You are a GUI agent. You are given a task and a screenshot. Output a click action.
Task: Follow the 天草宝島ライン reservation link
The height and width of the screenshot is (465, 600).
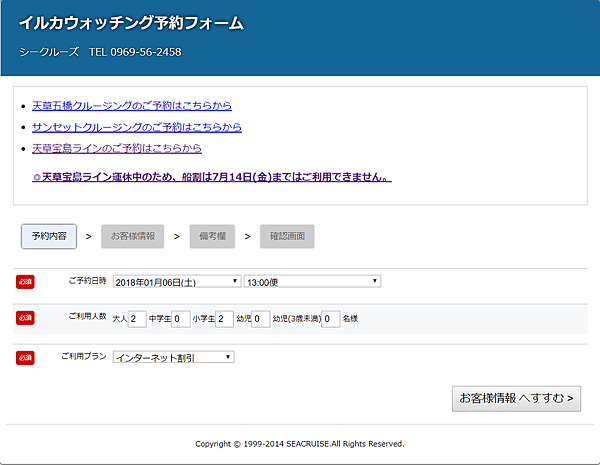click(116, 148)
